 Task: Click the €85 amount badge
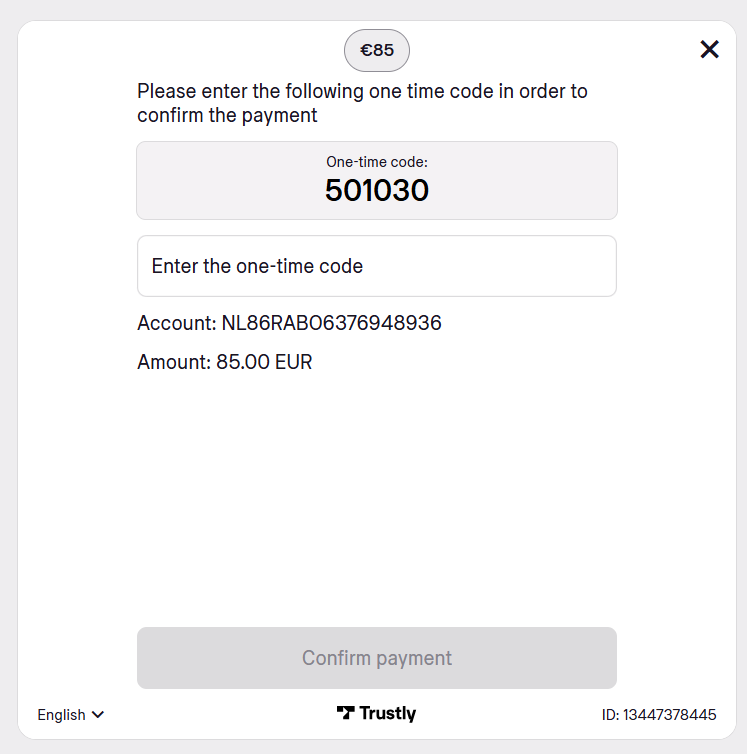click(377, 50)
